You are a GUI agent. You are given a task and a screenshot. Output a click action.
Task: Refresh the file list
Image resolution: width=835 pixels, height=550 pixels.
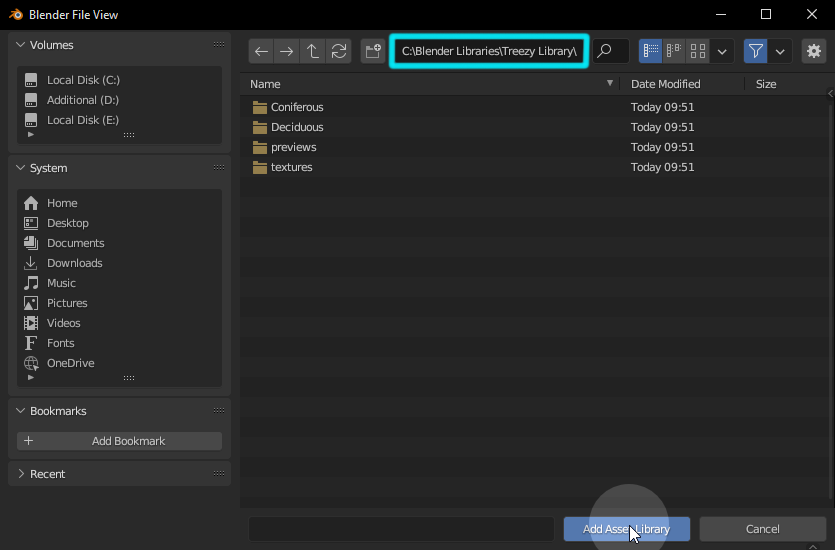pyautogui.click(x=339, y=51)
